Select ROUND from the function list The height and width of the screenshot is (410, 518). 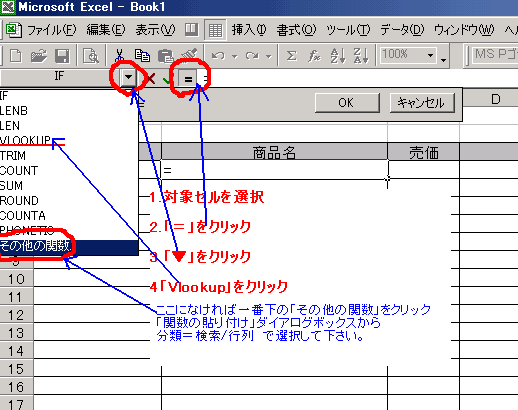(69, 201)
